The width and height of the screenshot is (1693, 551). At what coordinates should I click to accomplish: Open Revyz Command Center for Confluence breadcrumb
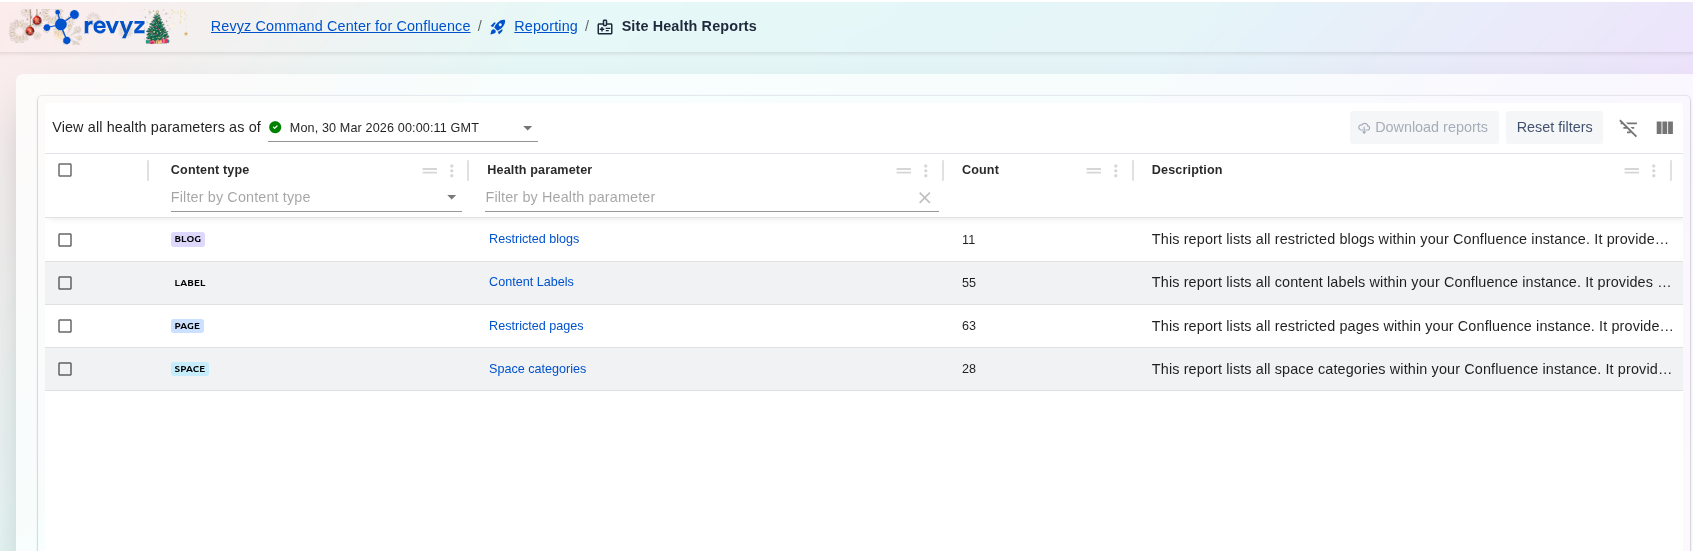tap(340, 26)
